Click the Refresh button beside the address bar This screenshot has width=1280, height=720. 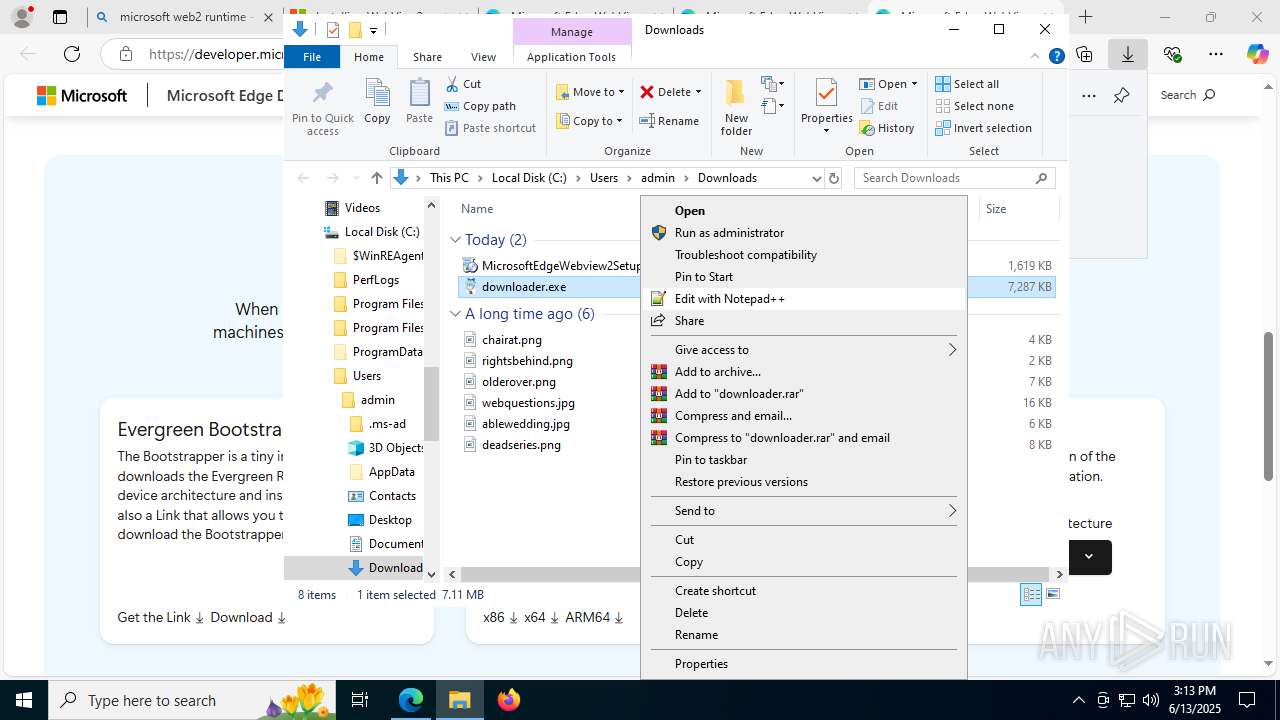(834, 178)
